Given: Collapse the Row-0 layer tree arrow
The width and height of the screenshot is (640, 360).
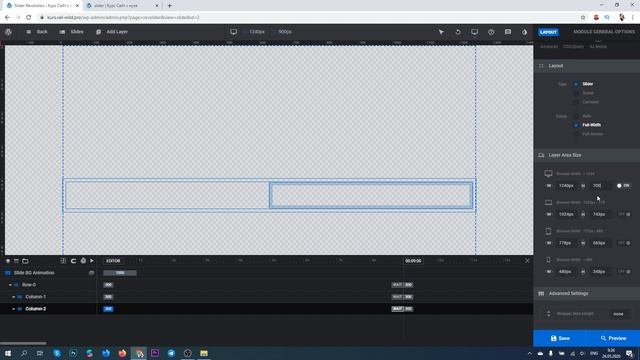Looking at the screenshot, I should tap(10, 285).
